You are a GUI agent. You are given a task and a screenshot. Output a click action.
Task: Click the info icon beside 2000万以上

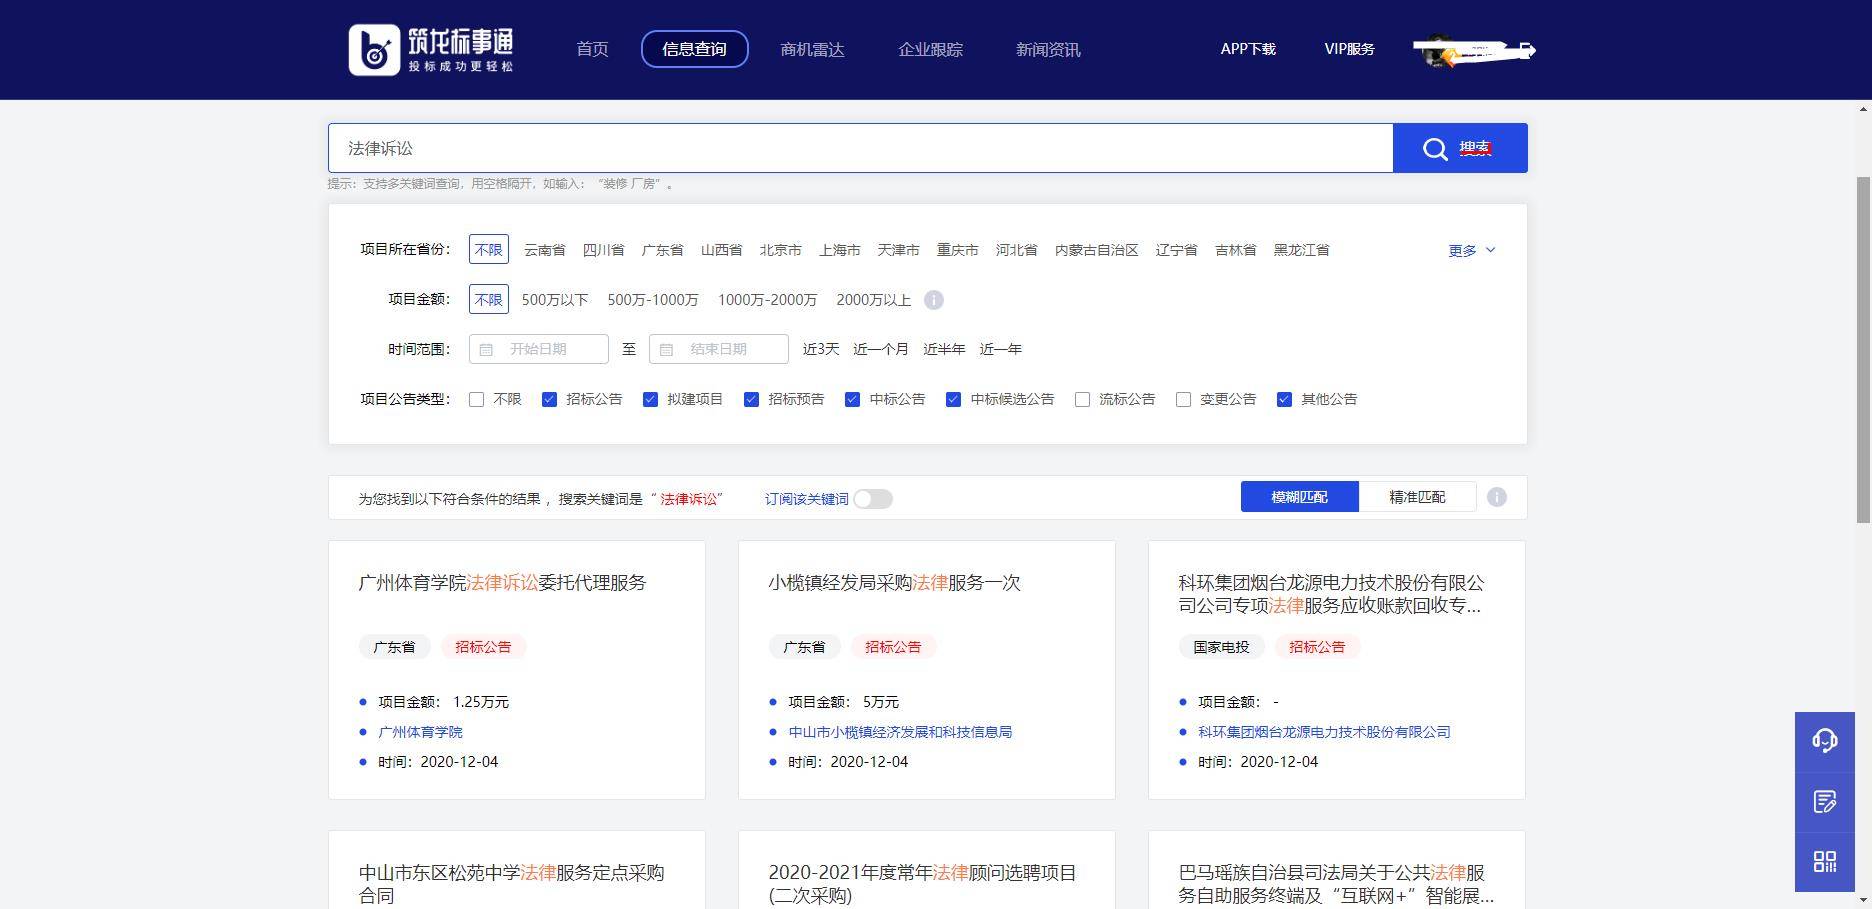pyautogui.click(x=933, y=300)
